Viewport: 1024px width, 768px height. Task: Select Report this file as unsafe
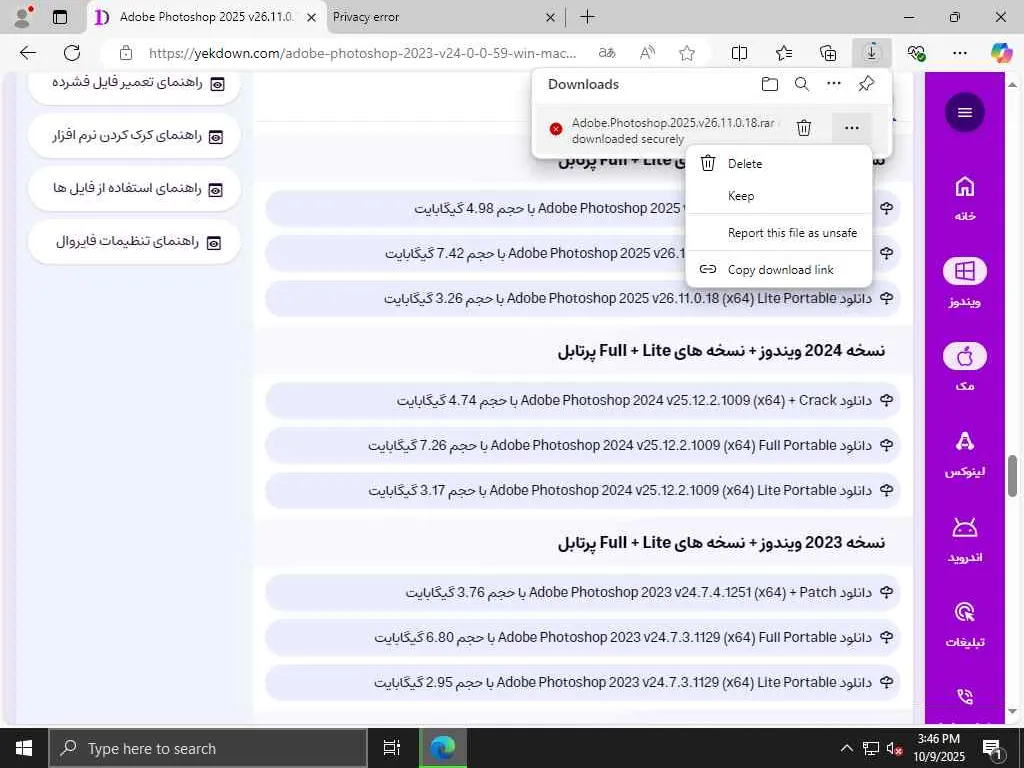(779, 233)
